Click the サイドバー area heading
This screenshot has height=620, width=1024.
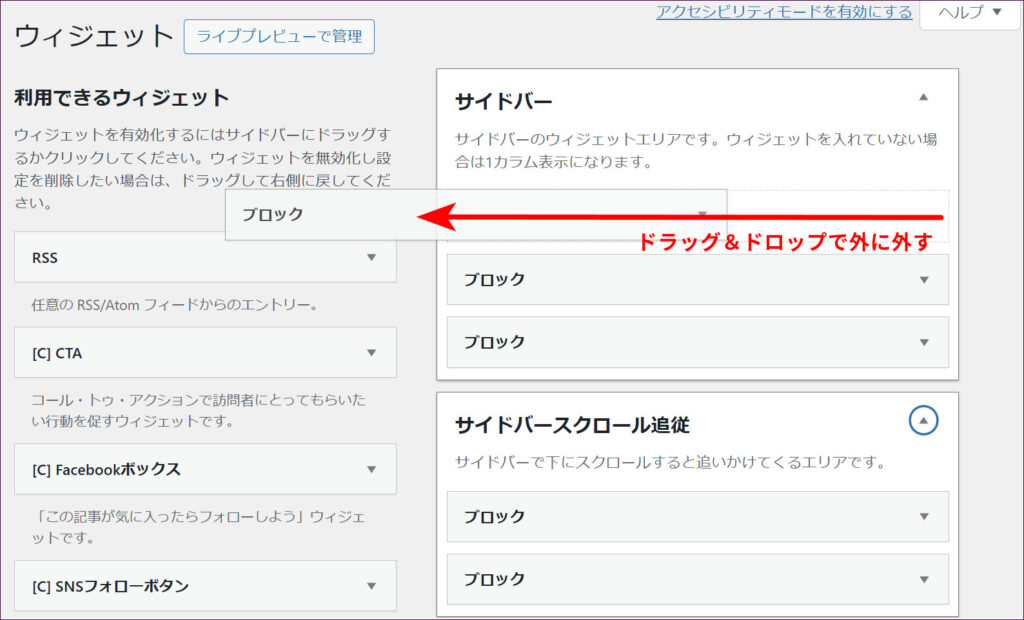point(504,101)
